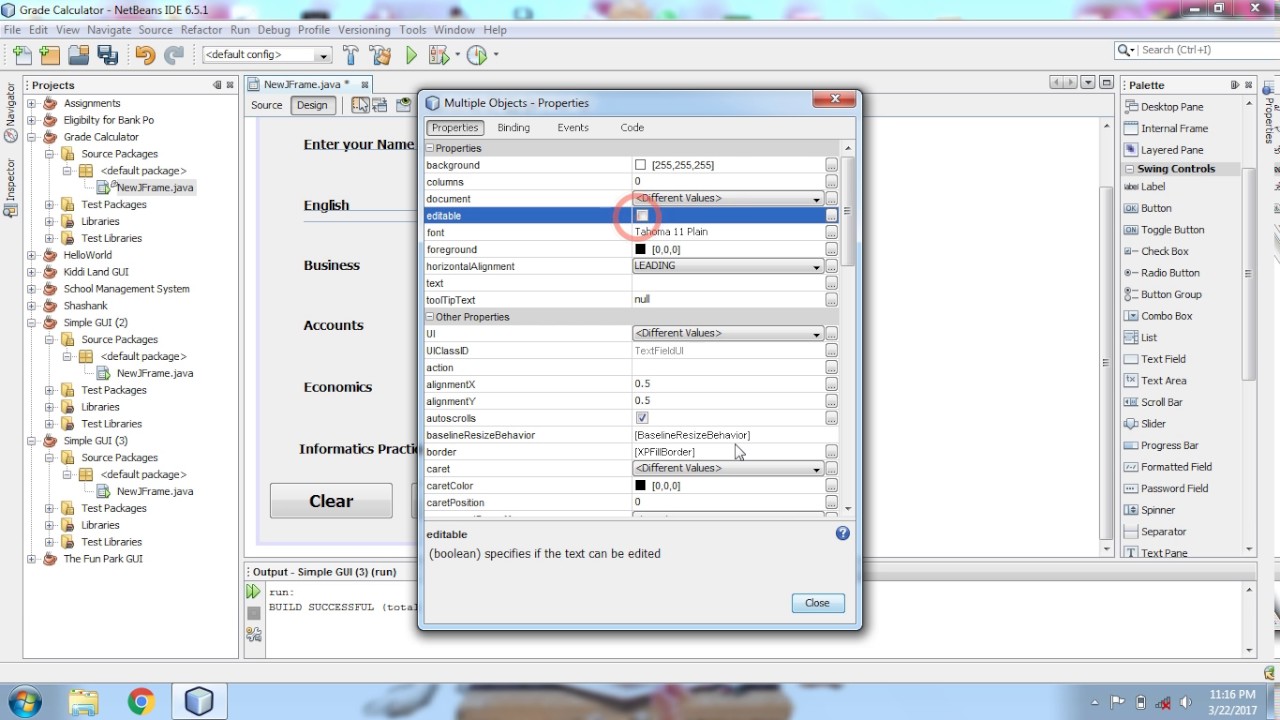Re-run output with green double arrow icon
1280x720 pixels.
[254, 592]
